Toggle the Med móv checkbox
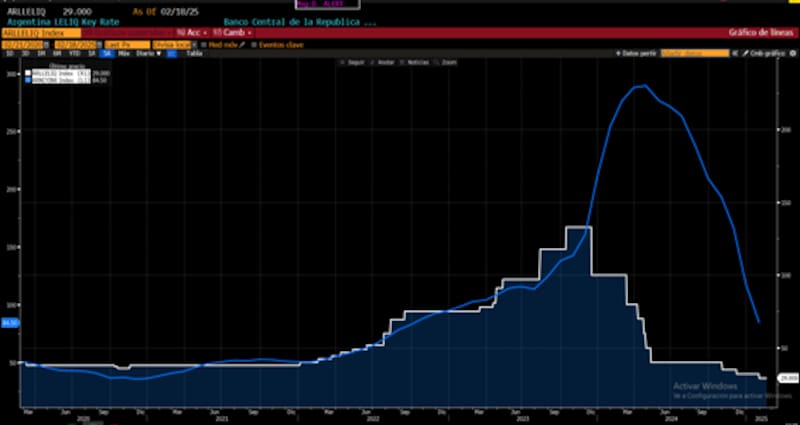800x425 pixels. [204, 44]
